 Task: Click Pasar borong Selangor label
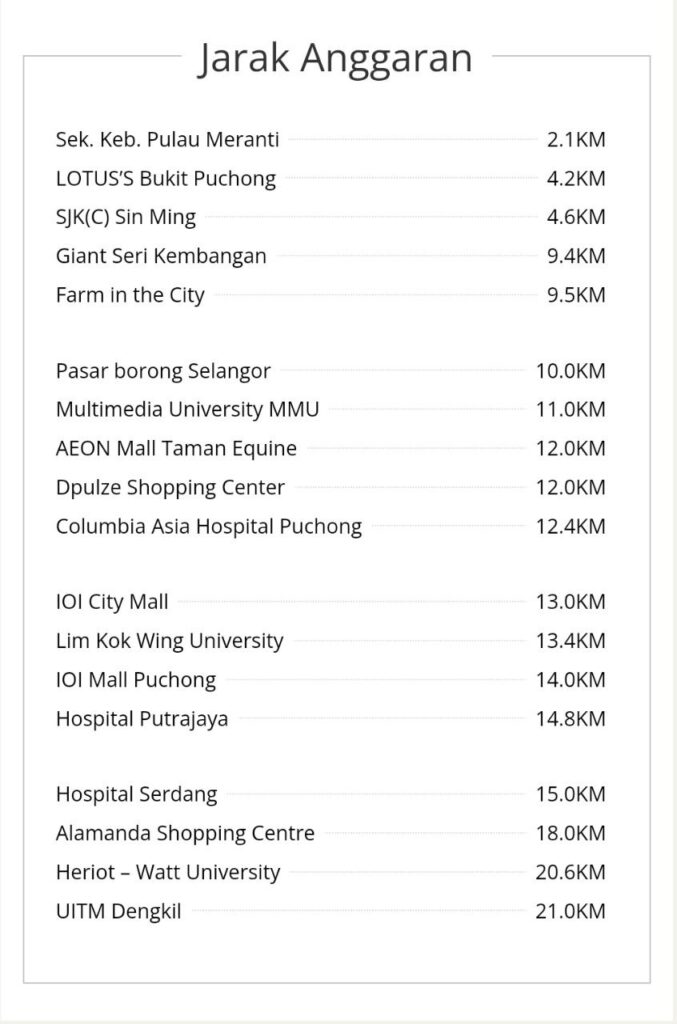pyautogui.click(x=163, y=371)
